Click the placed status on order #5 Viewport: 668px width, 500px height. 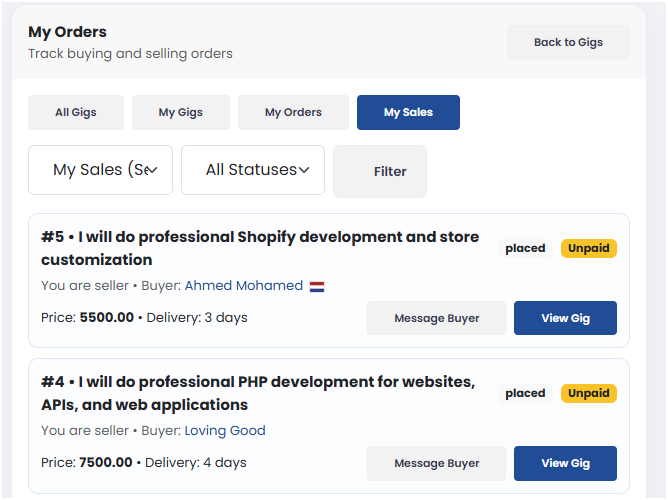[x=525, y=248]
